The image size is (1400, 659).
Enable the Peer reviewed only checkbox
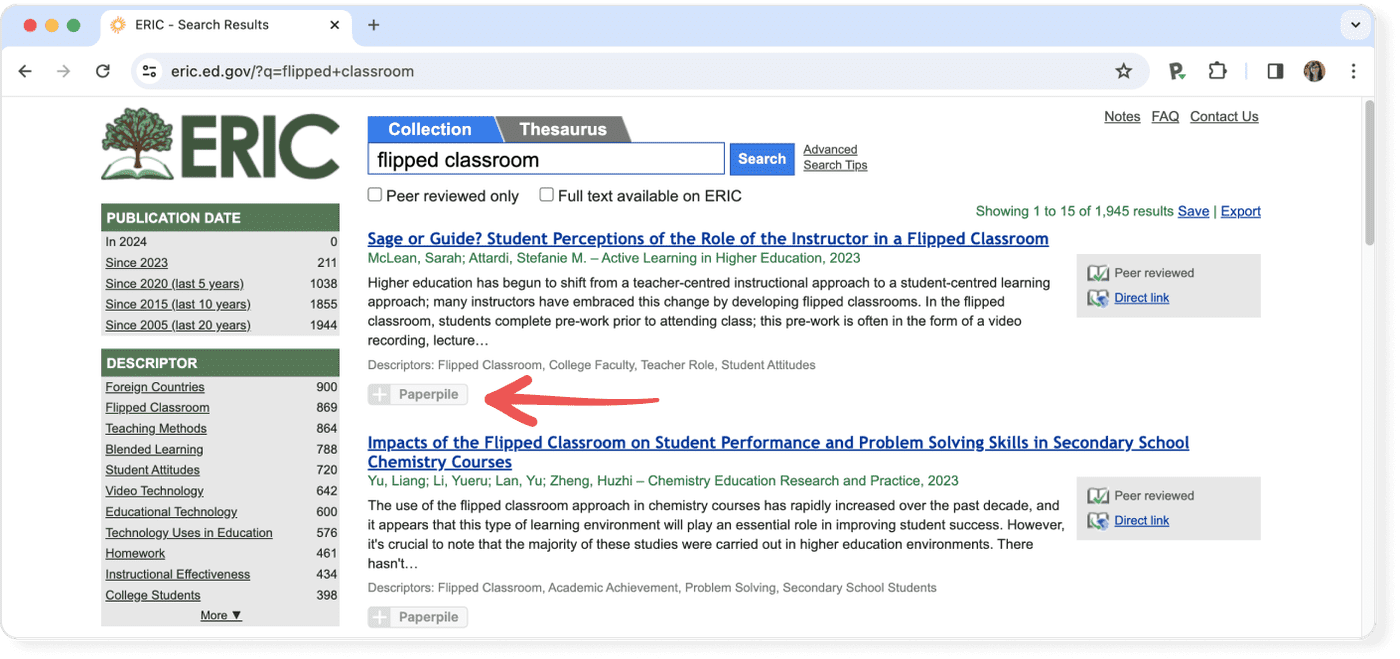[375, 195]
